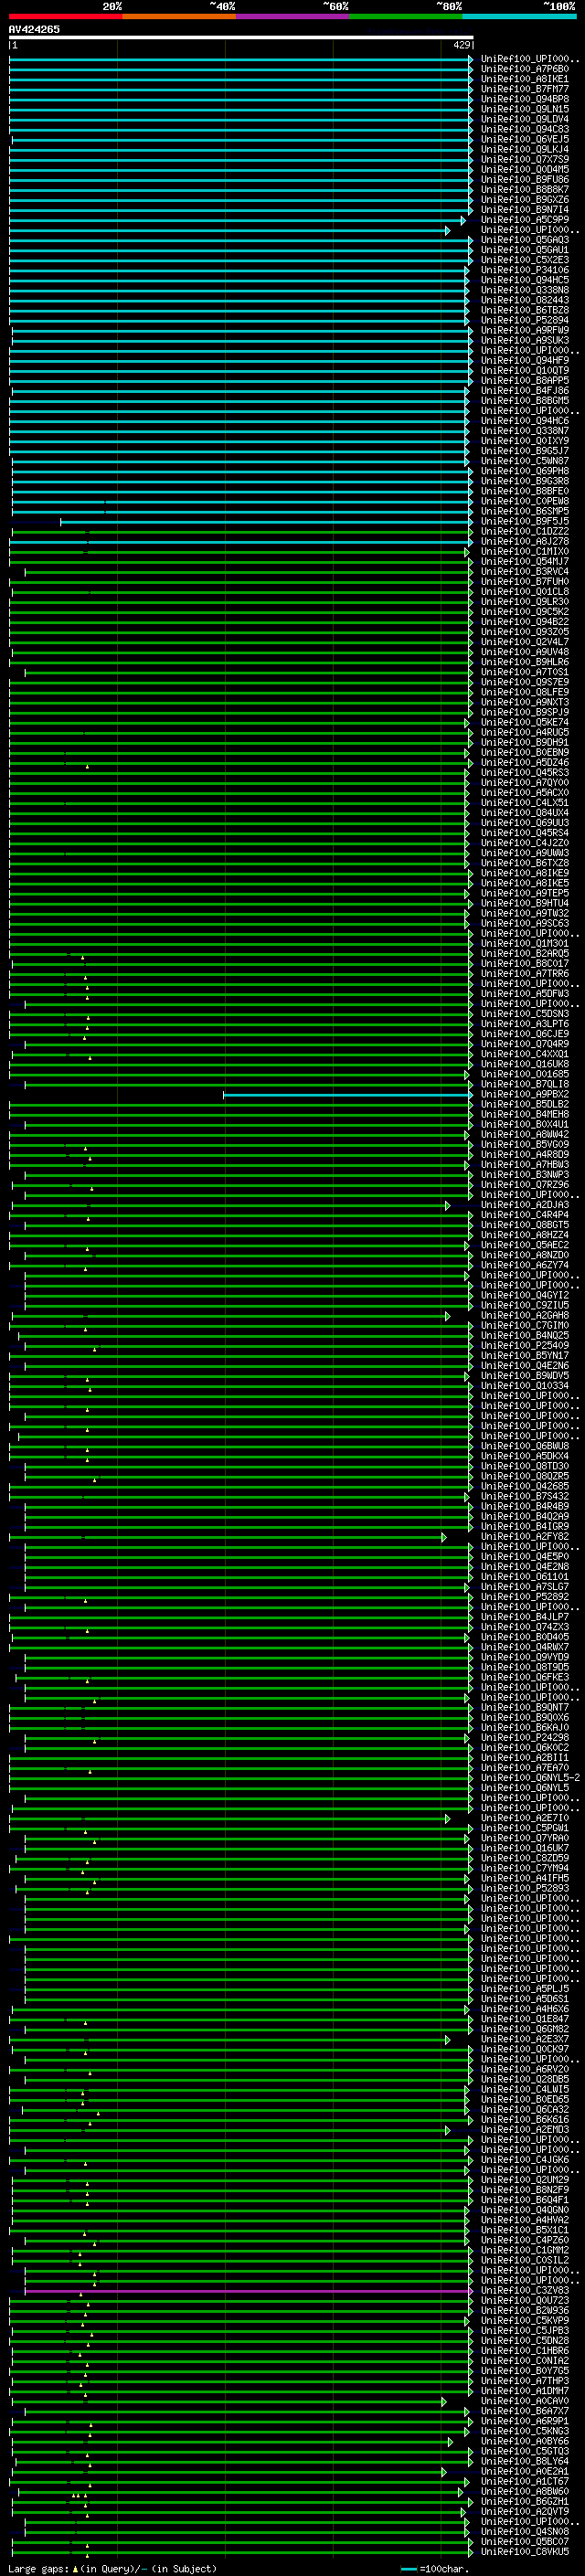585x2576 pixels.
Task: Select label UniRef100_Q8BGT5
Action: click(x=525, y=1225)
